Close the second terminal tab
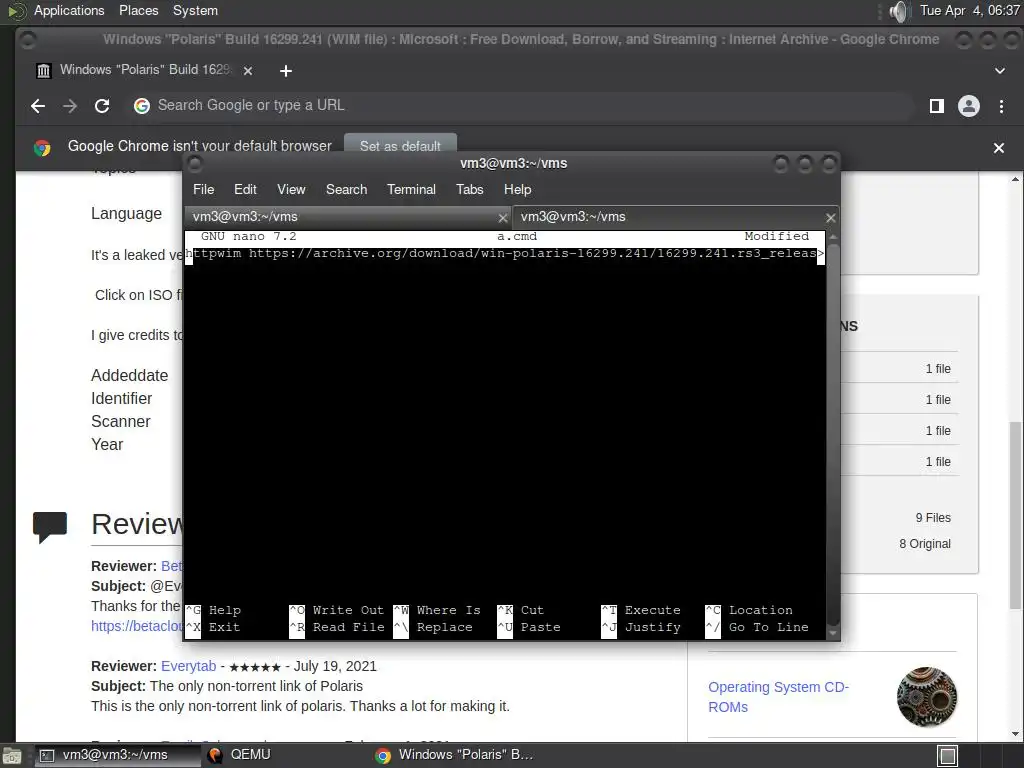This screenshot has width=1024, height=768. click(x=831, y=218)
